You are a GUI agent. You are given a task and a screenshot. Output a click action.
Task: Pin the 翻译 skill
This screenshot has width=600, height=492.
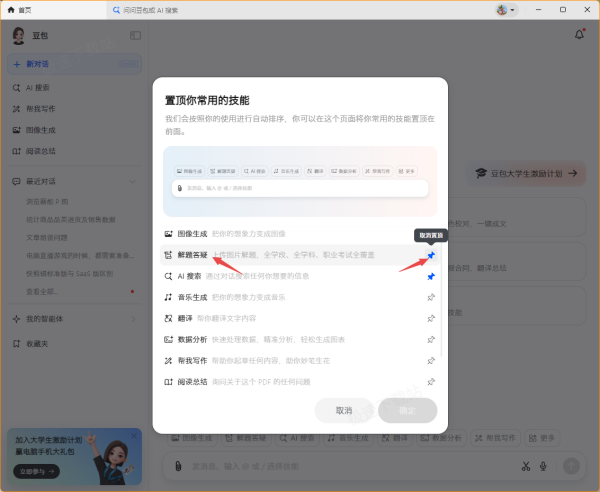tap(431, 318)
